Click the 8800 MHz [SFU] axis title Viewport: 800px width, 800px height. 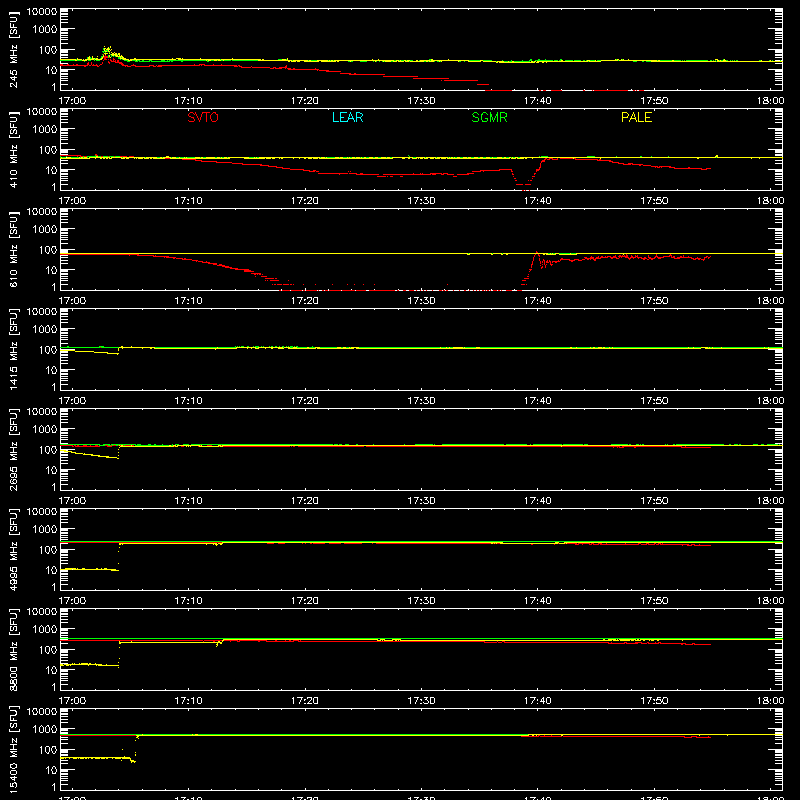click(13, 649)
